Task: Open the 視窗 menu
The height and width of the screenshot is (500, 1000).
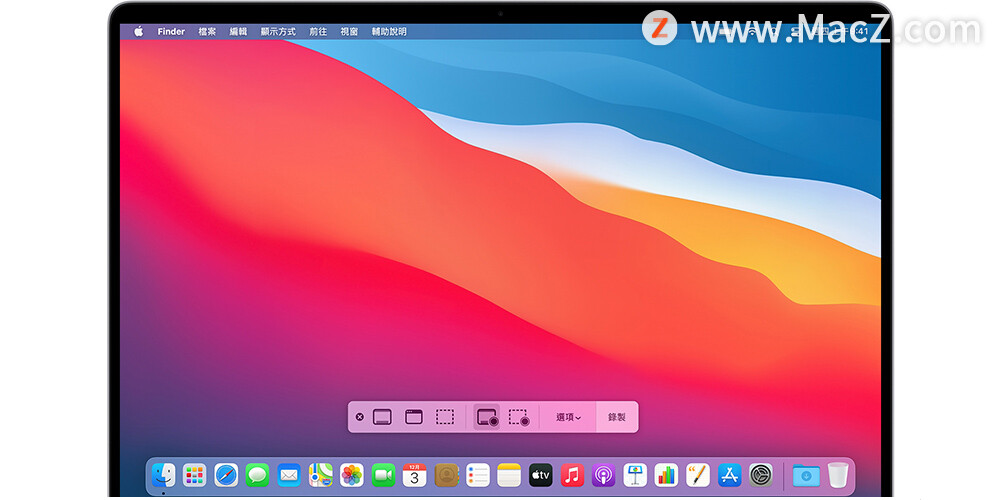Action: (349, 31)
